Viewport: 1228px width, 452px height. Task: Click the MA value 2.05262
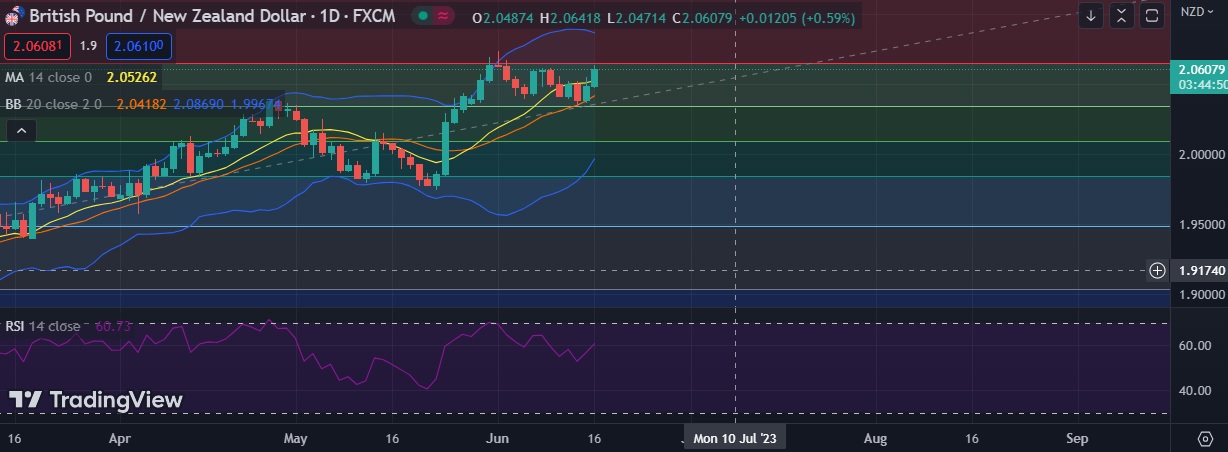(x=132, y=77)
